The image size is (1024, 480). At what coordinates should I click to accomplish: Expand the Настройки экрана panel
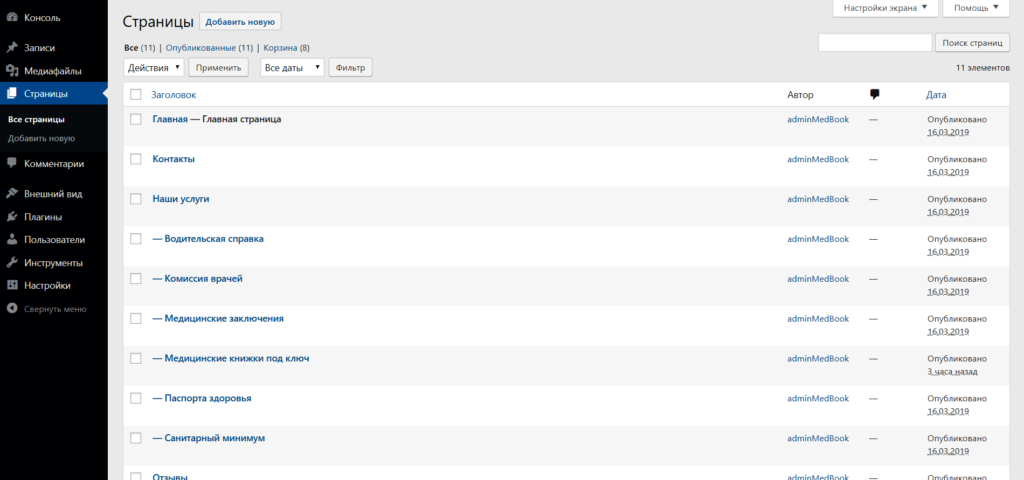(x=885, y=8)
